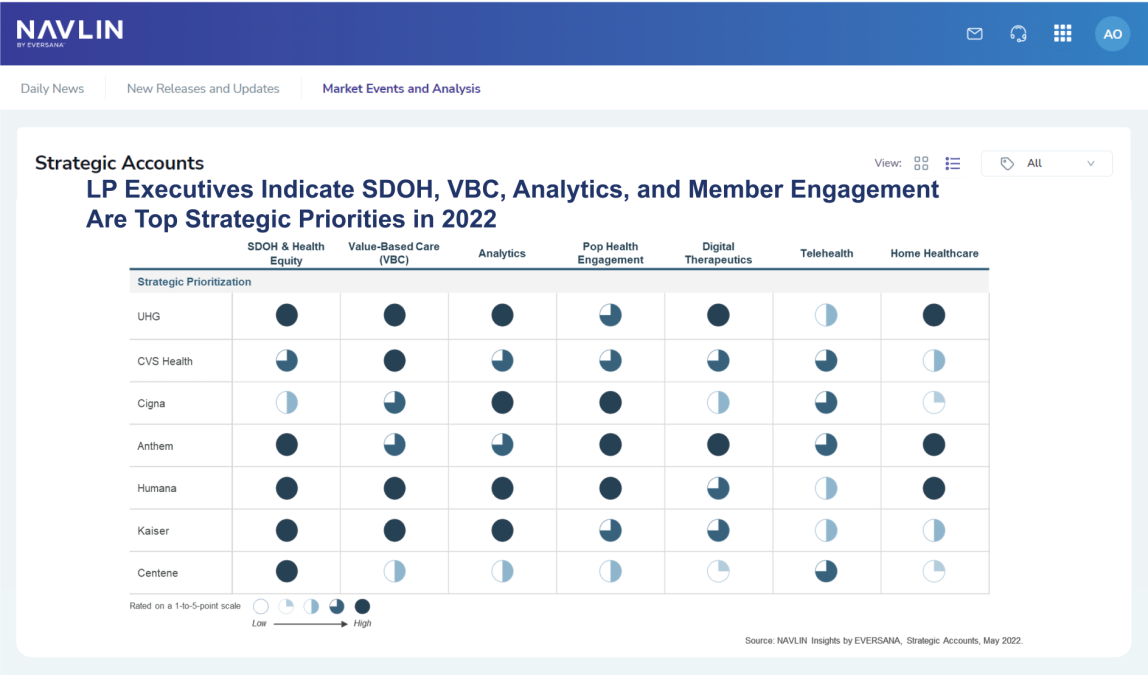Click Kaiser's Home Healthcare rating circle
This screenshot has height=675, width=1148.
coord(933,531)
